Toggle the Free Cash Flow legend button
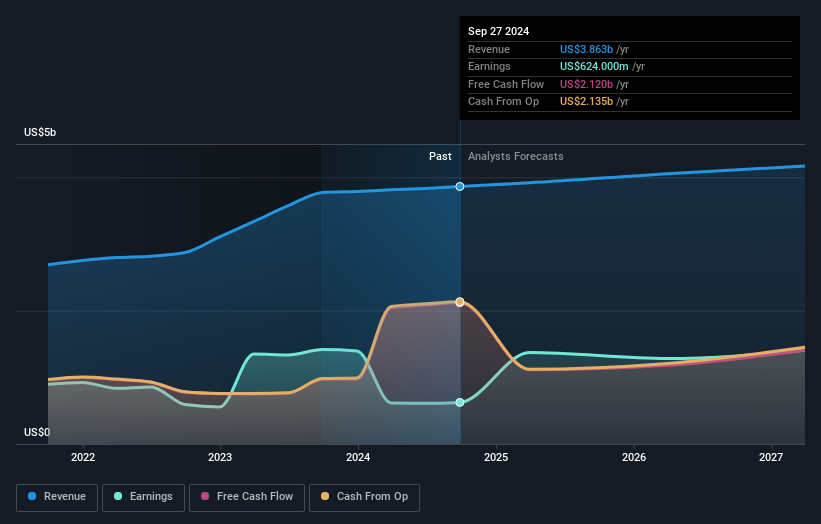Screen dimensions: 821x524 point(247,497)
